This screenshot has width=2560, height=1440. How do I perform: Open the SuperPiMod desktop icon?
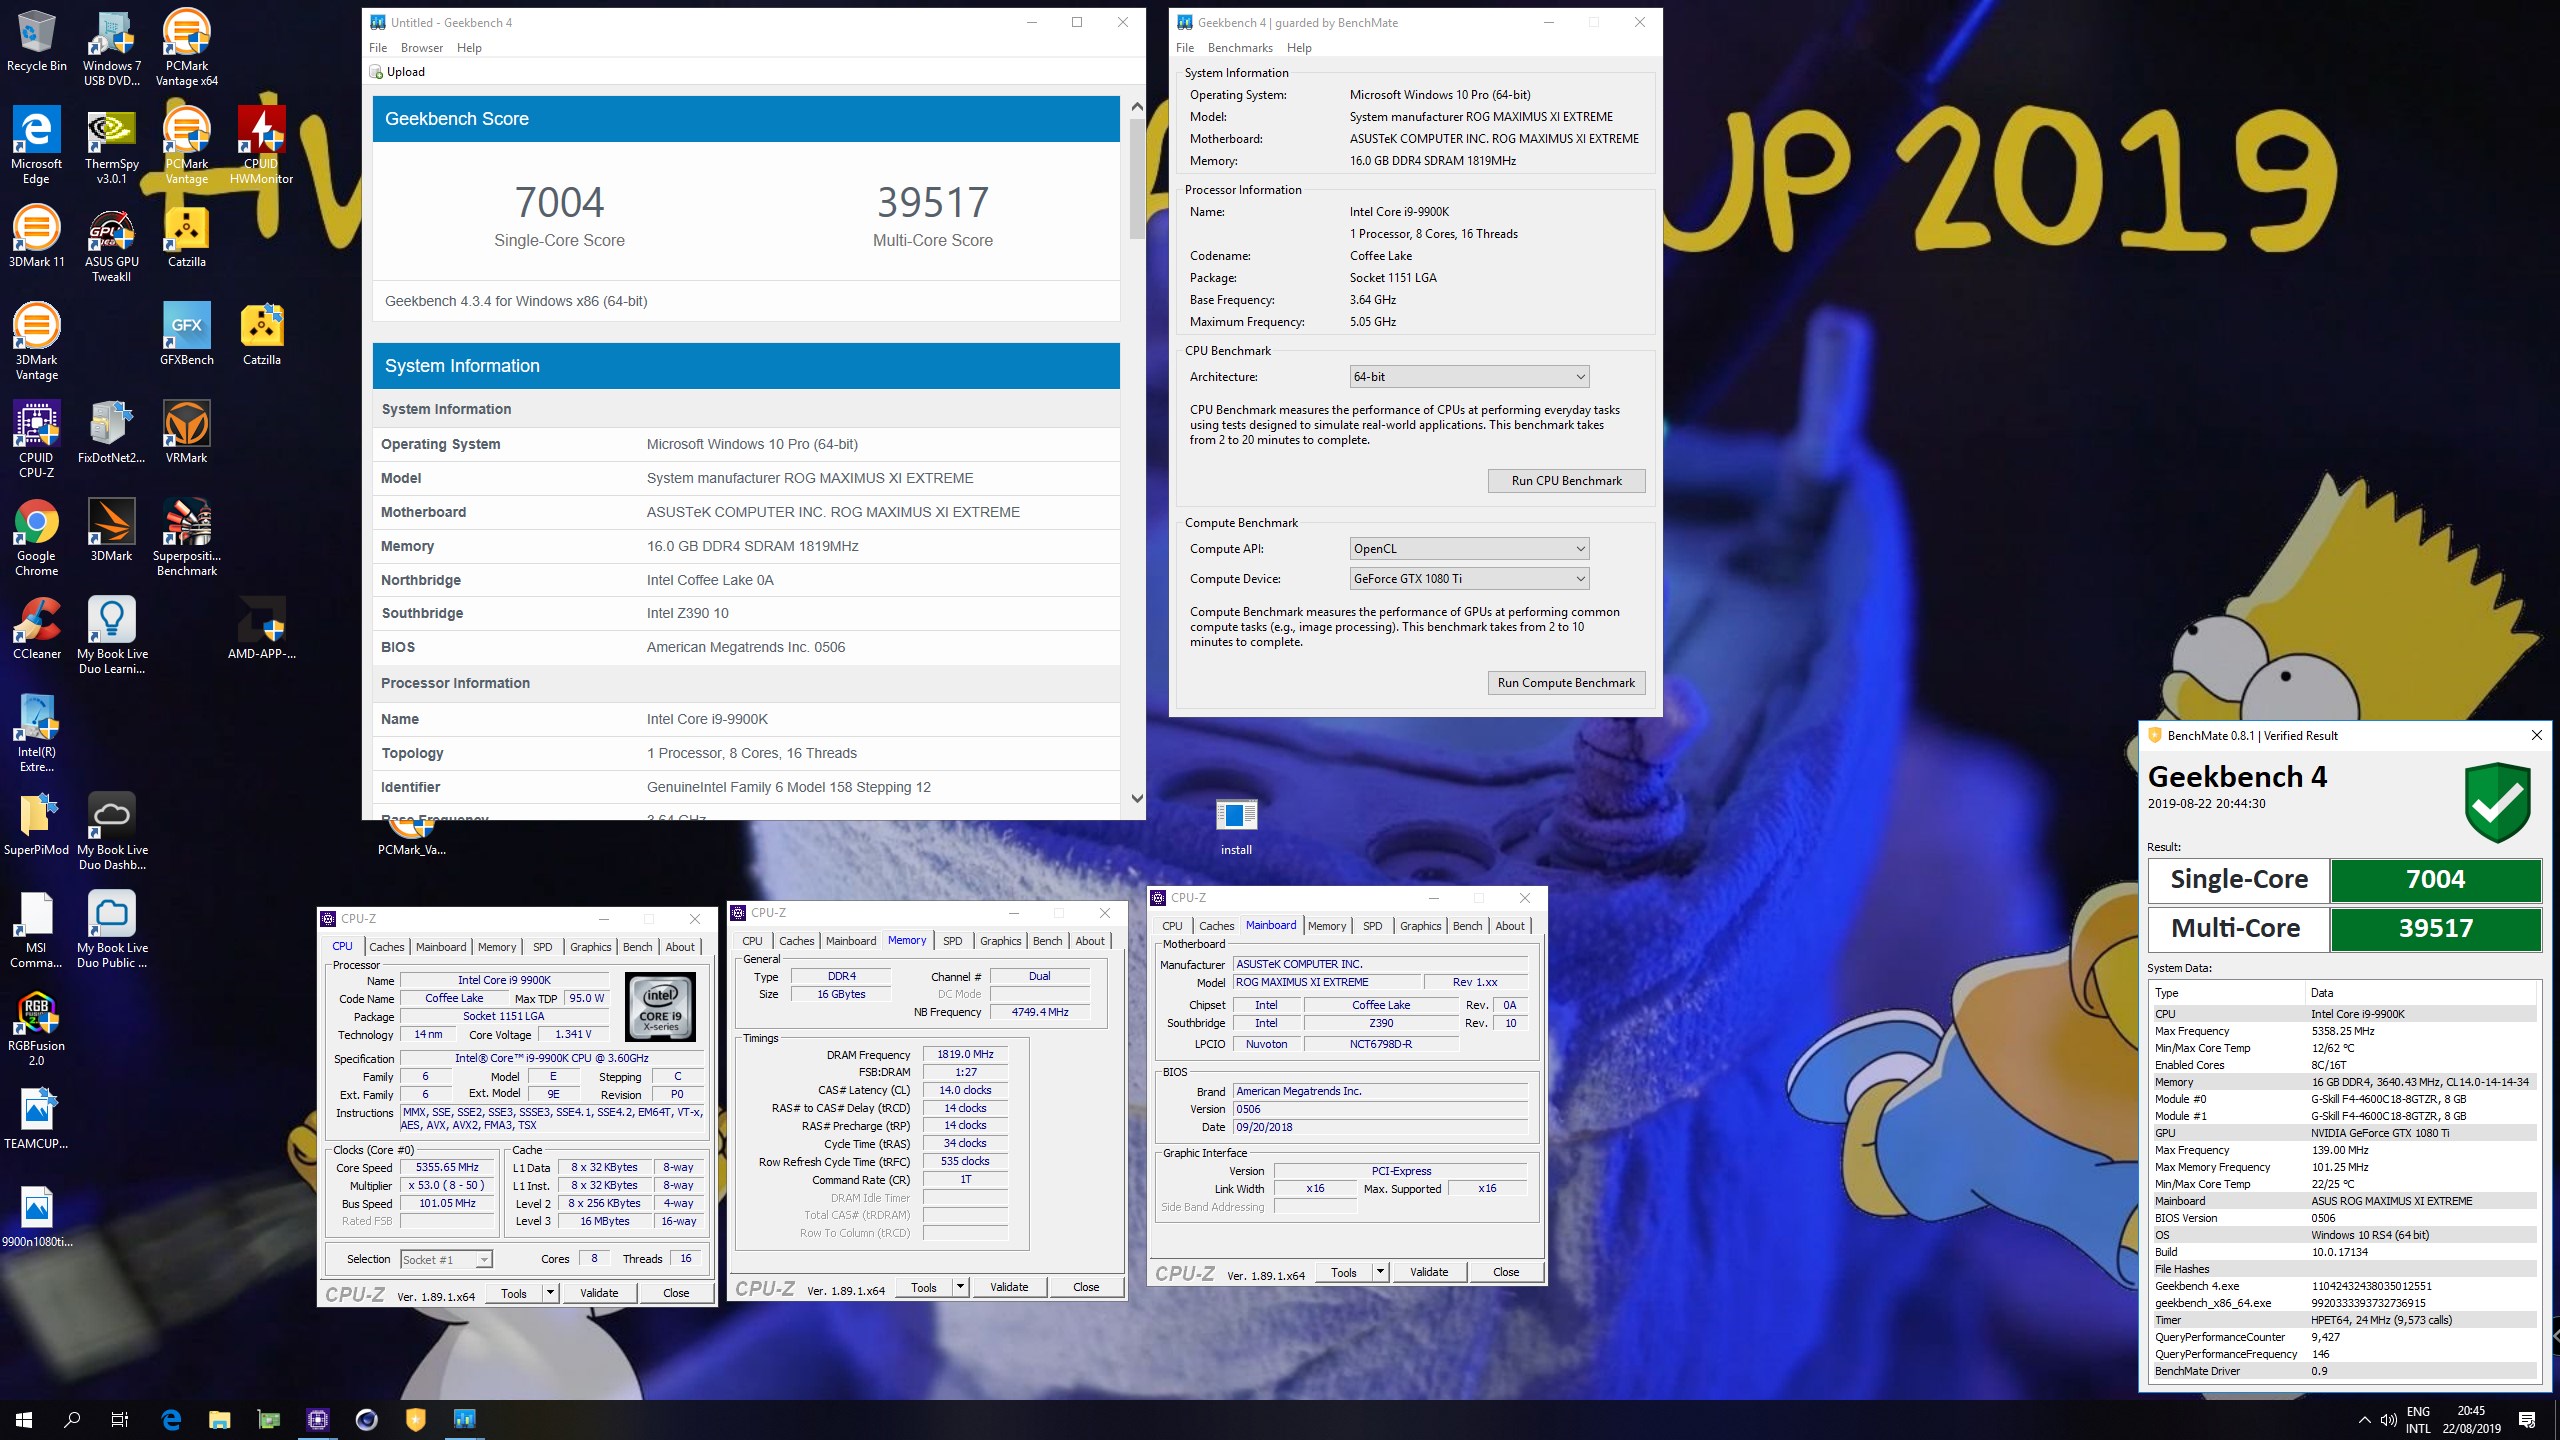(36, 824)
